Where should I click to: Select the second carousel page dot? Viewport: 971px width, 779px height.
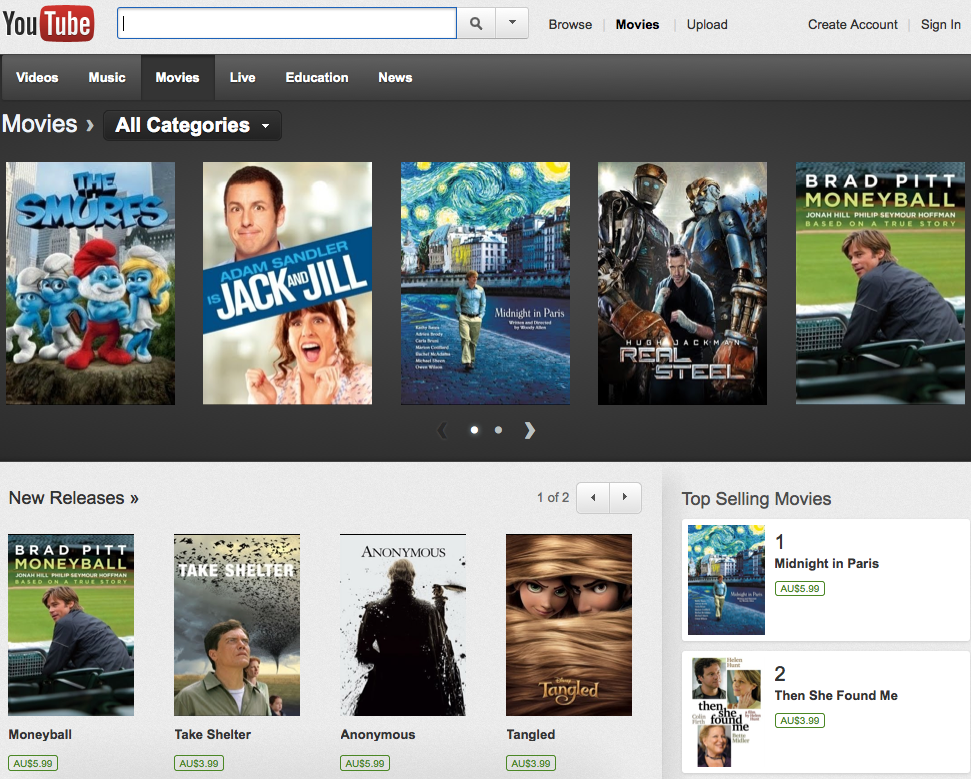point(498,430)
